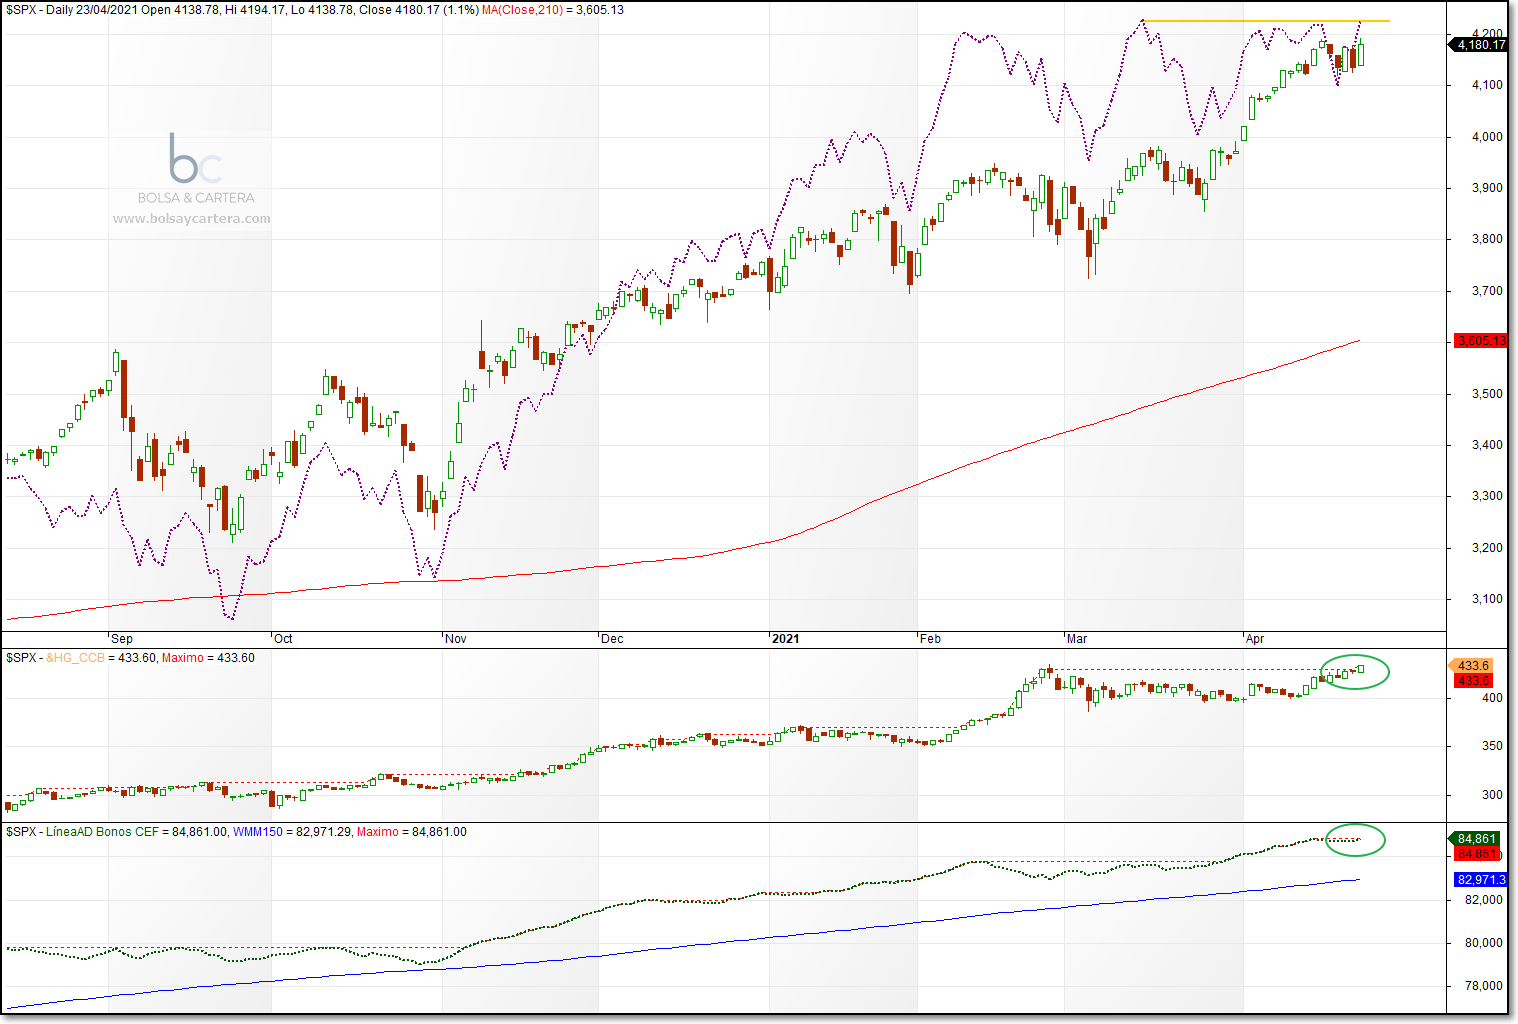1518x1024 pixels.
Task: Select the orange &HG_CCB indicator label
Action: pyautogui.click(x=75, y=658)
